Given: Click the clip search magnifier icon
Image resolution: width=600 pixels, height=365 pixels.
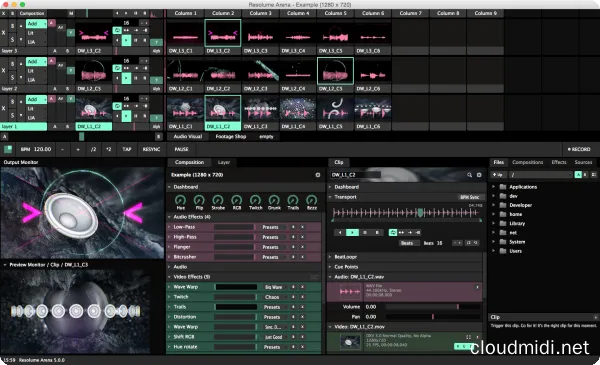Looking at the screenshot, I should pyautogui.click(x=470, y=175).
